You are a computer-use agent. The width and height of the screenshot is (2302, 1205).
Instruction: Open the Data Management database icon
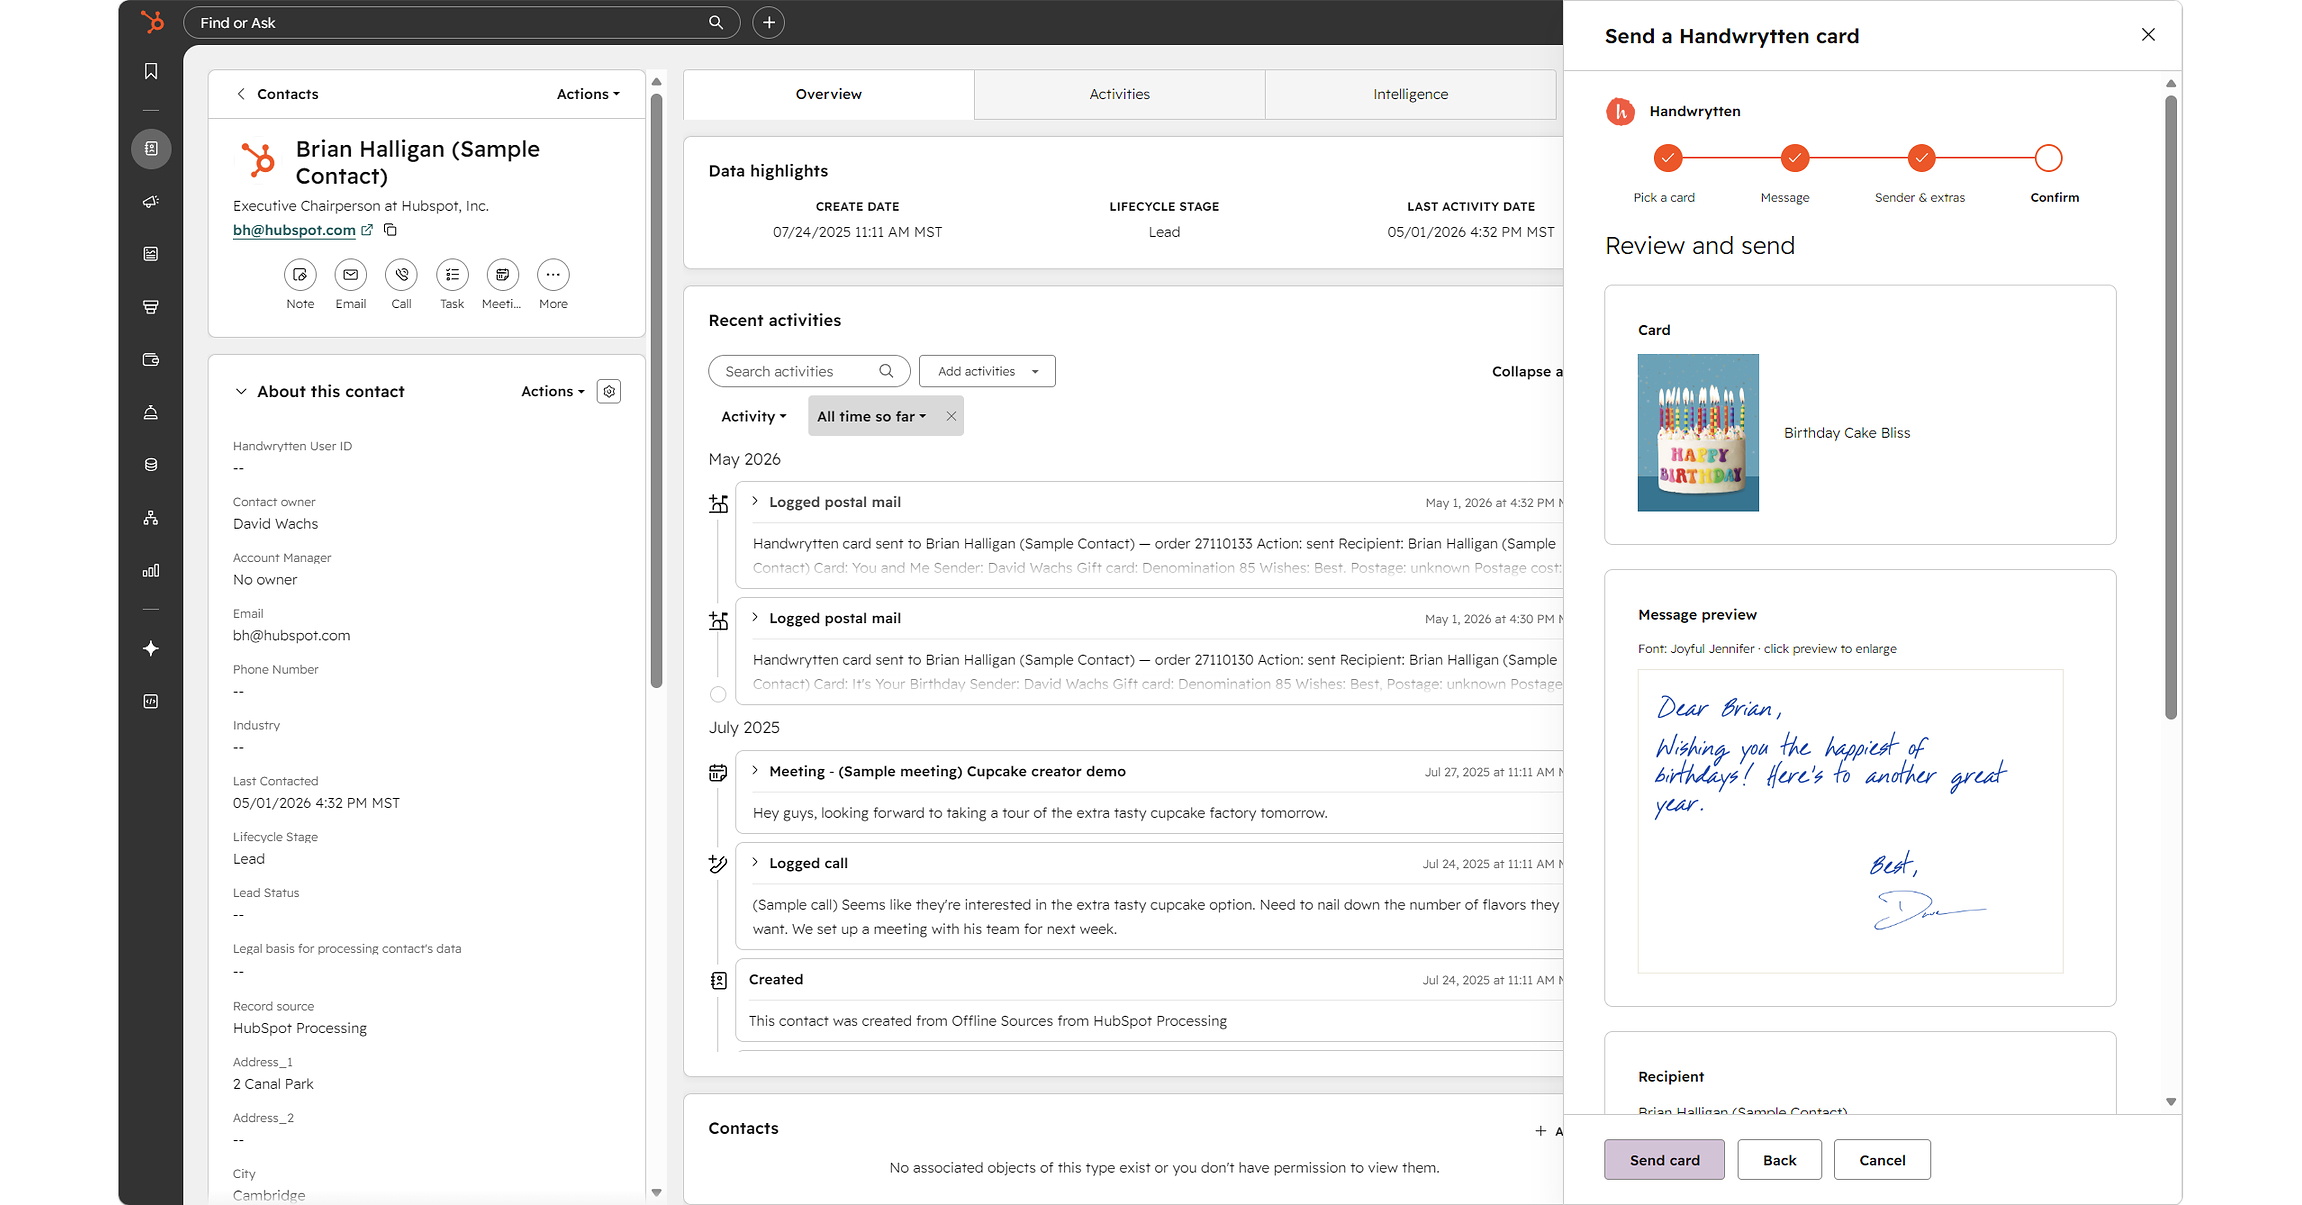point(151,465)
